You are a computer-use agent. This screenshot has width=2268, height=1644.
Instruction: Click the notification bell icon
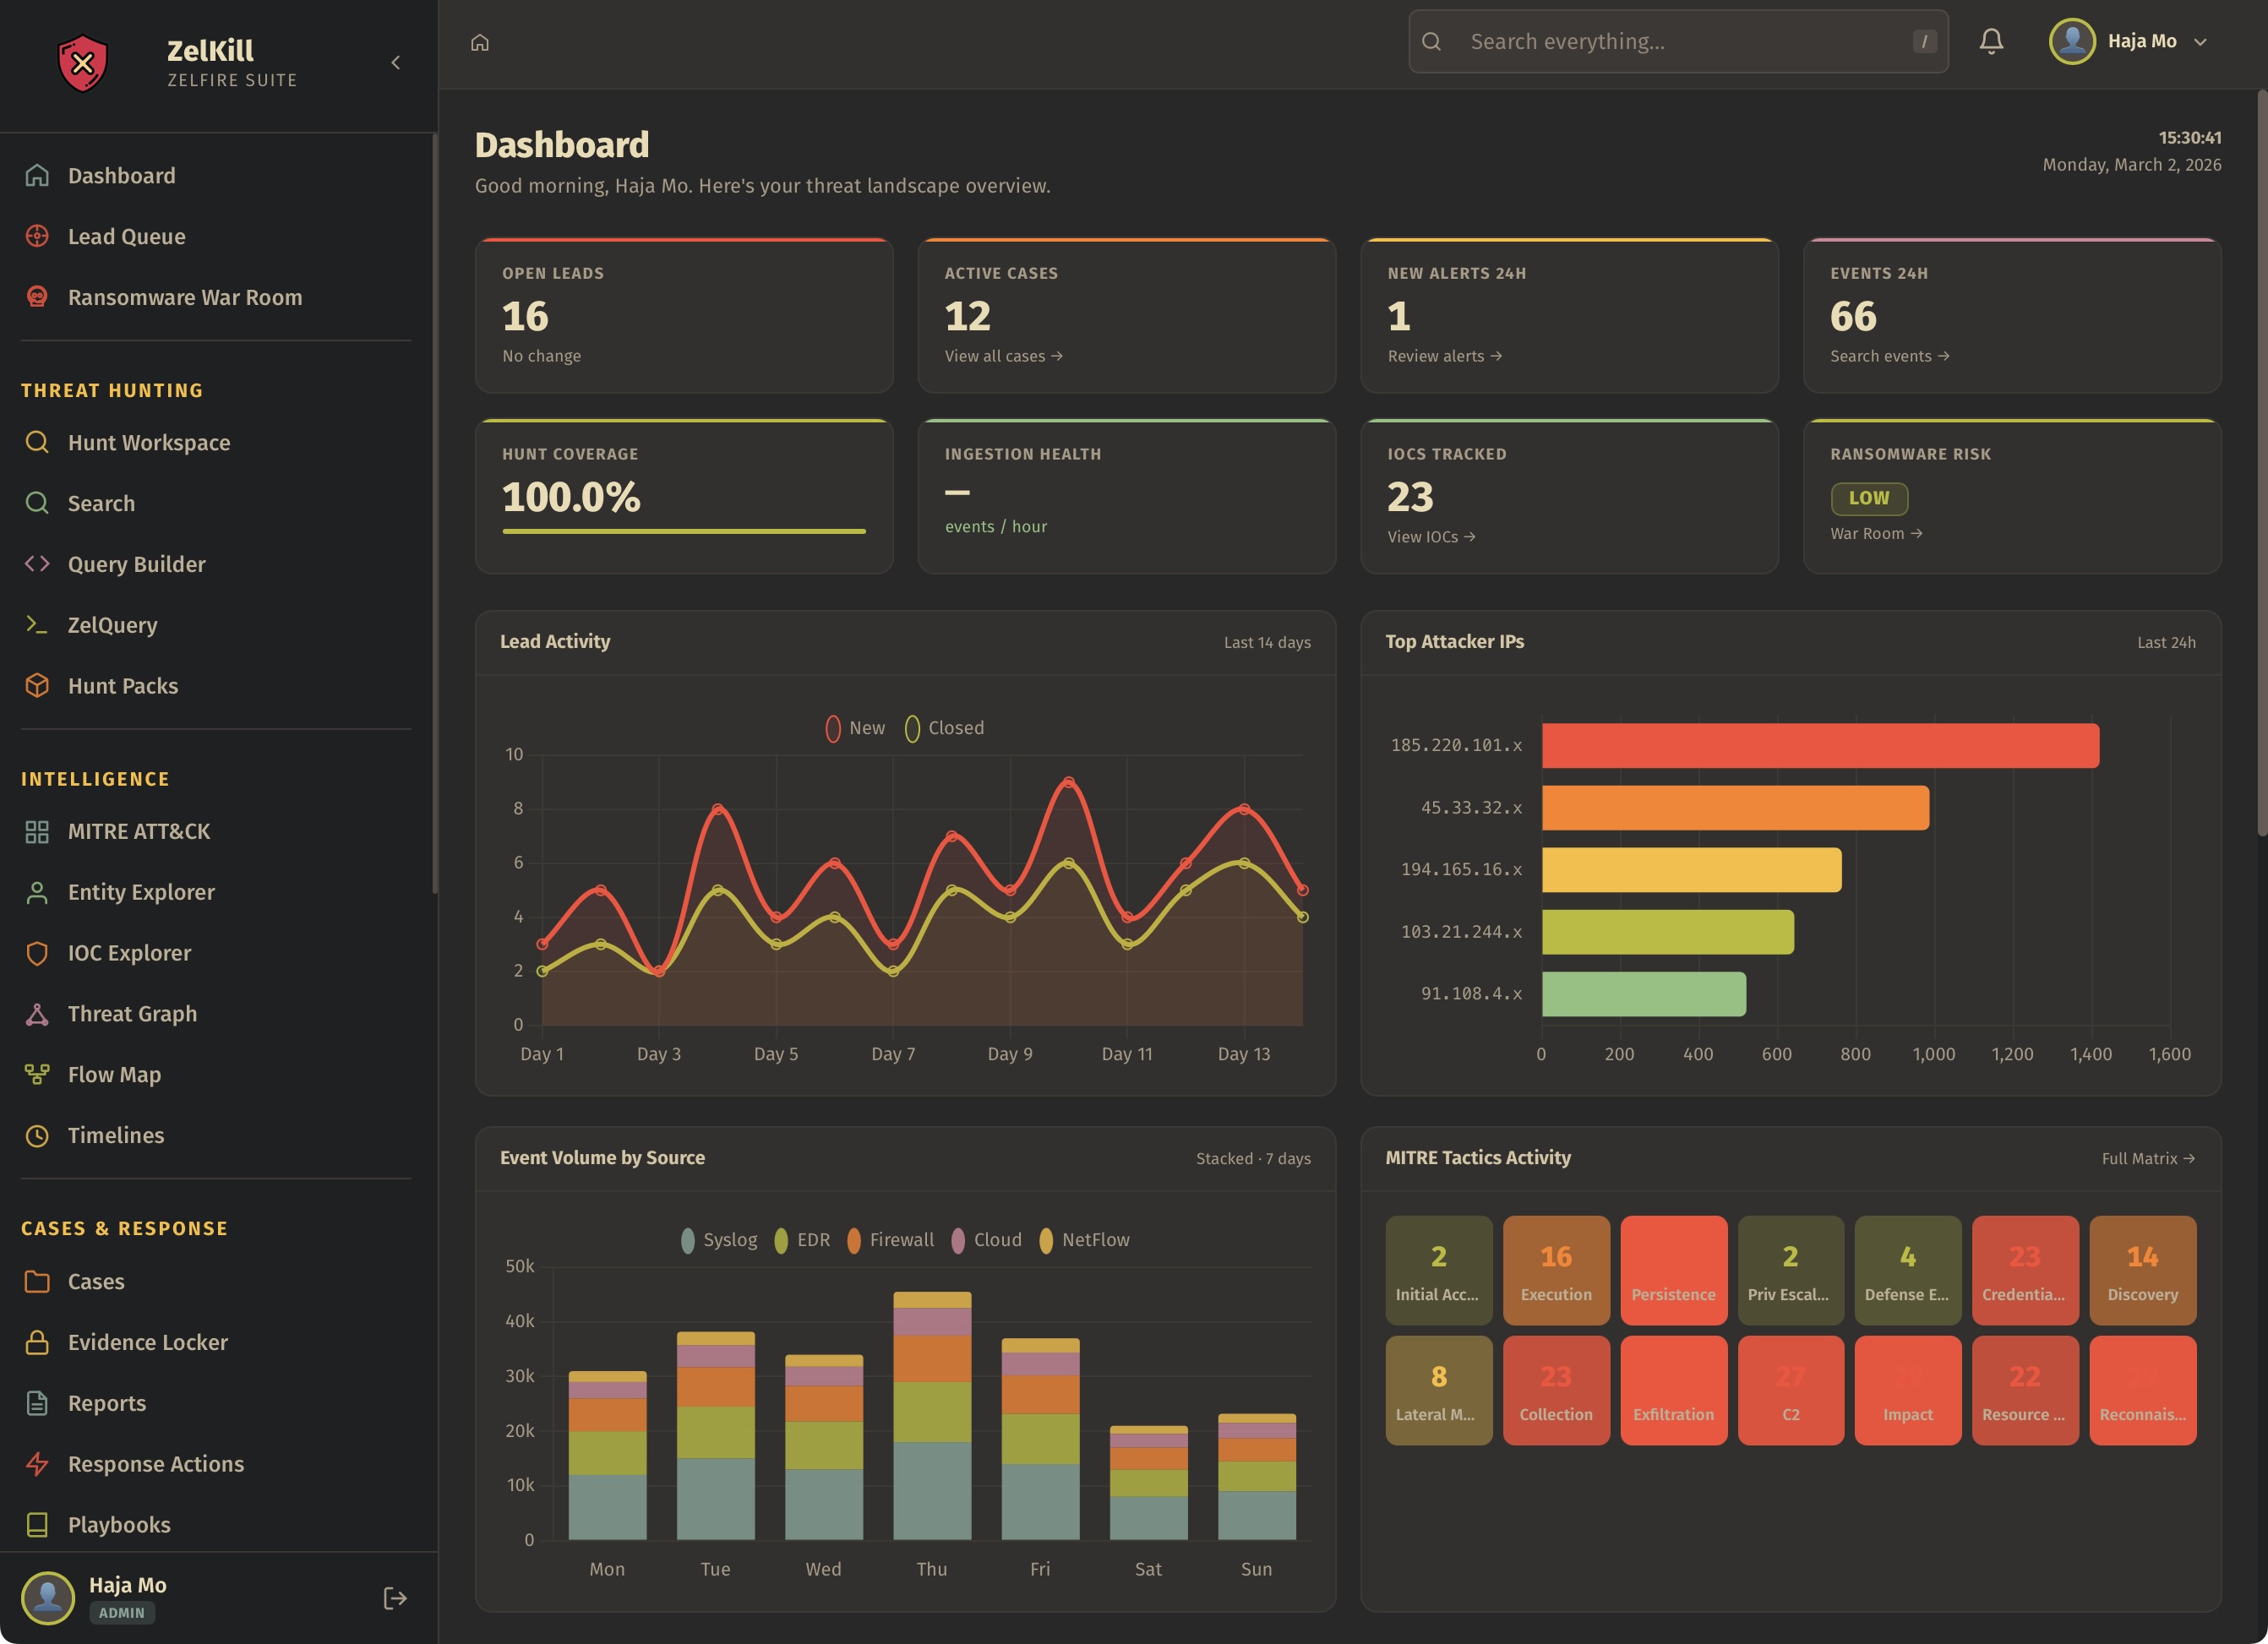tap(1990, 41)
